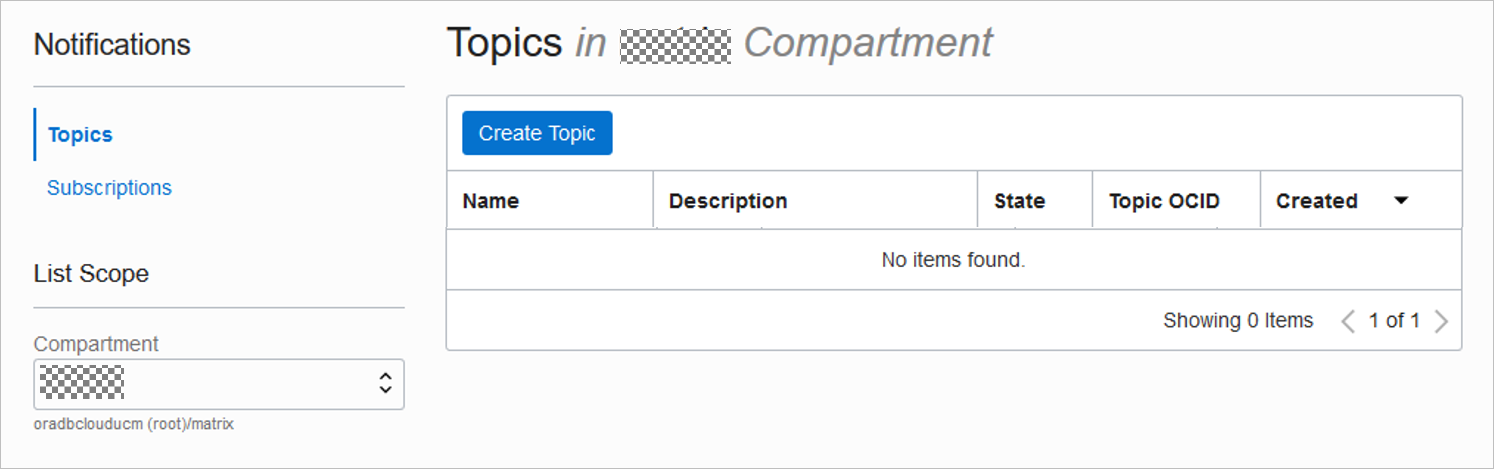Click the "Showing 0 Items" count text
The width and height of the screenshot is (1494, 469).
click(x=1238, y=321)
